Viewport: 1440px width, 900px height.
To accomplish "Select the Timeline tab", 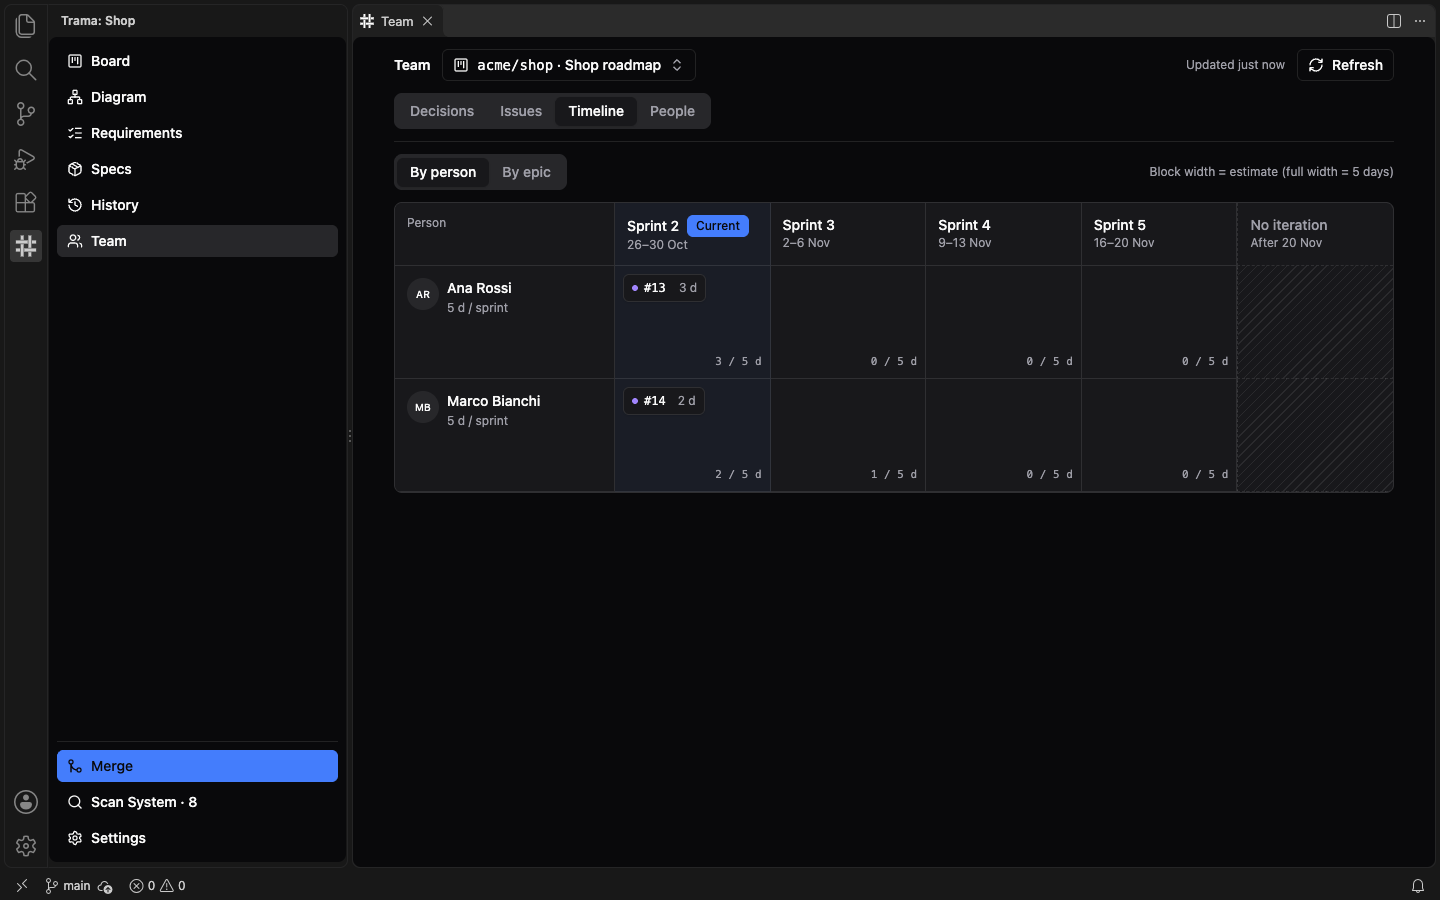I will tap(596, 111).
